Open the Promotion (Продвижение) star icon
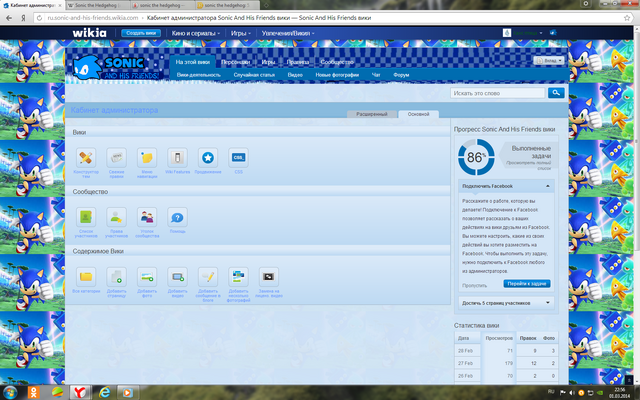Image resolution: width=640 pixels, height=400 pixels. coord(208,158)
